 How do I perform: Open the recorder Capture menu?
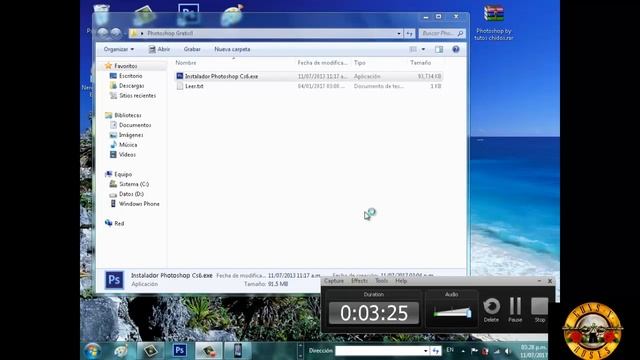[334, 281]
